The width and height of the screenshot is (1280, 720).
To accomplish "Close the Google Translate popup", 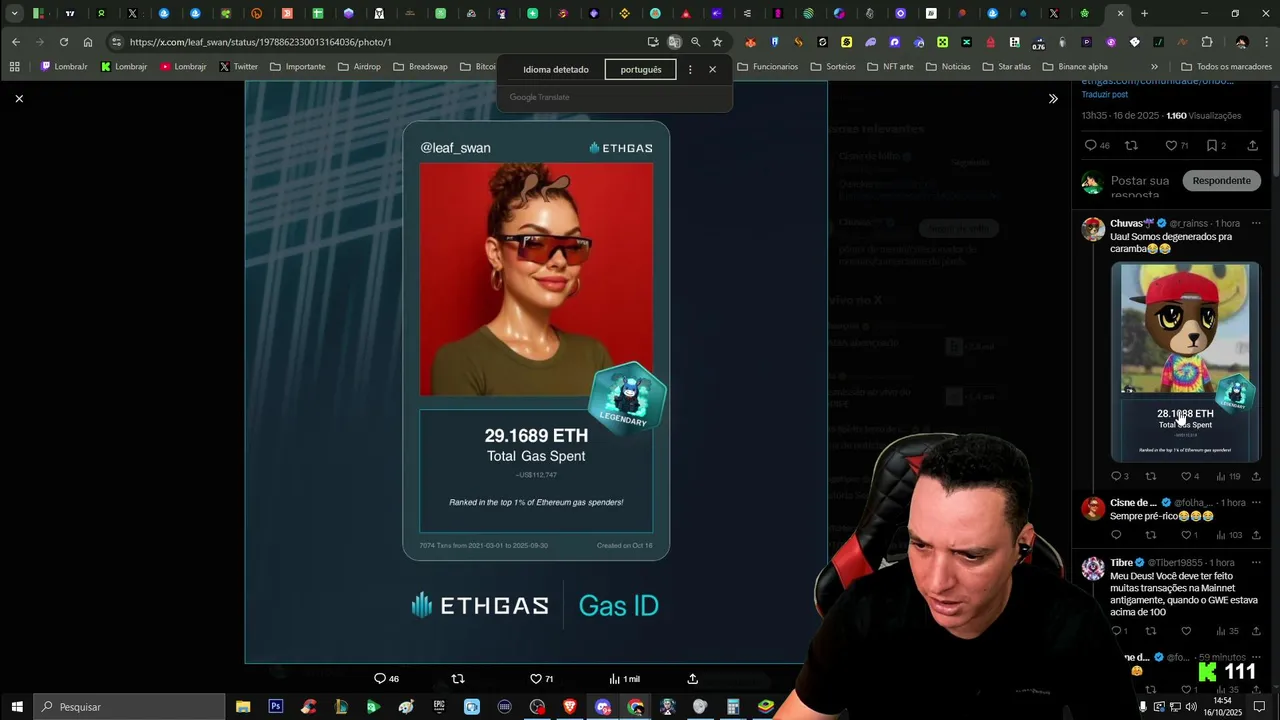I will pyautogui.click(x=712, y=69).
